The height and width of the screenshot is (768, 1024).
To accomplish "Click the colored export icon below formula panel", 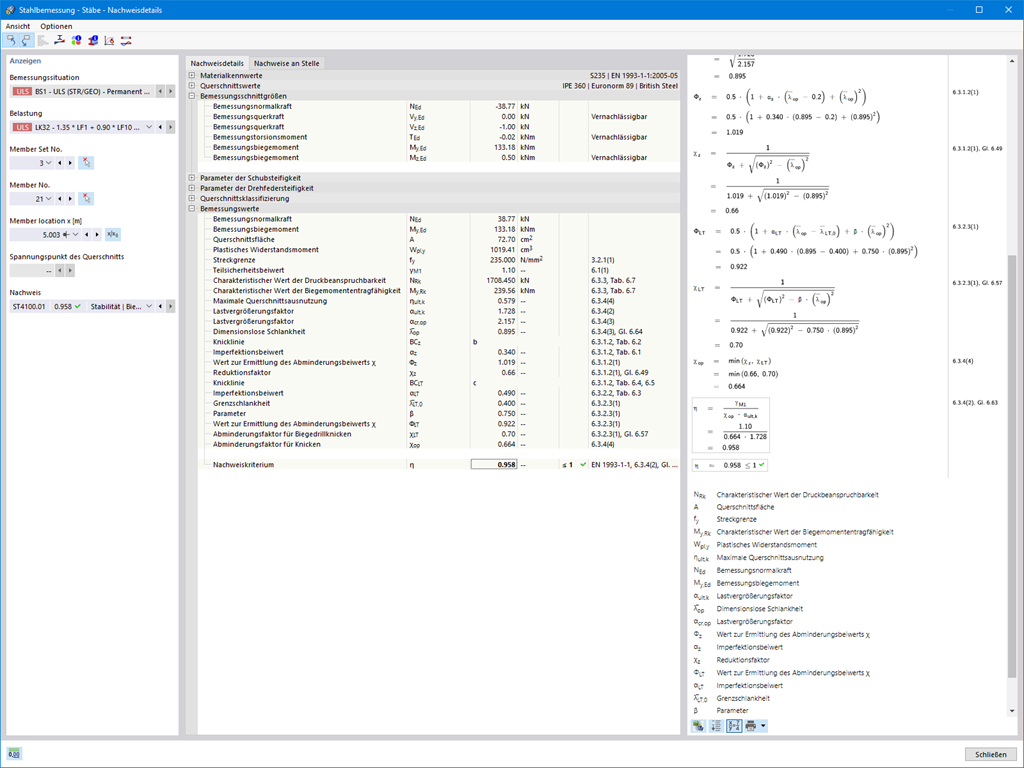I will (699, 726).
